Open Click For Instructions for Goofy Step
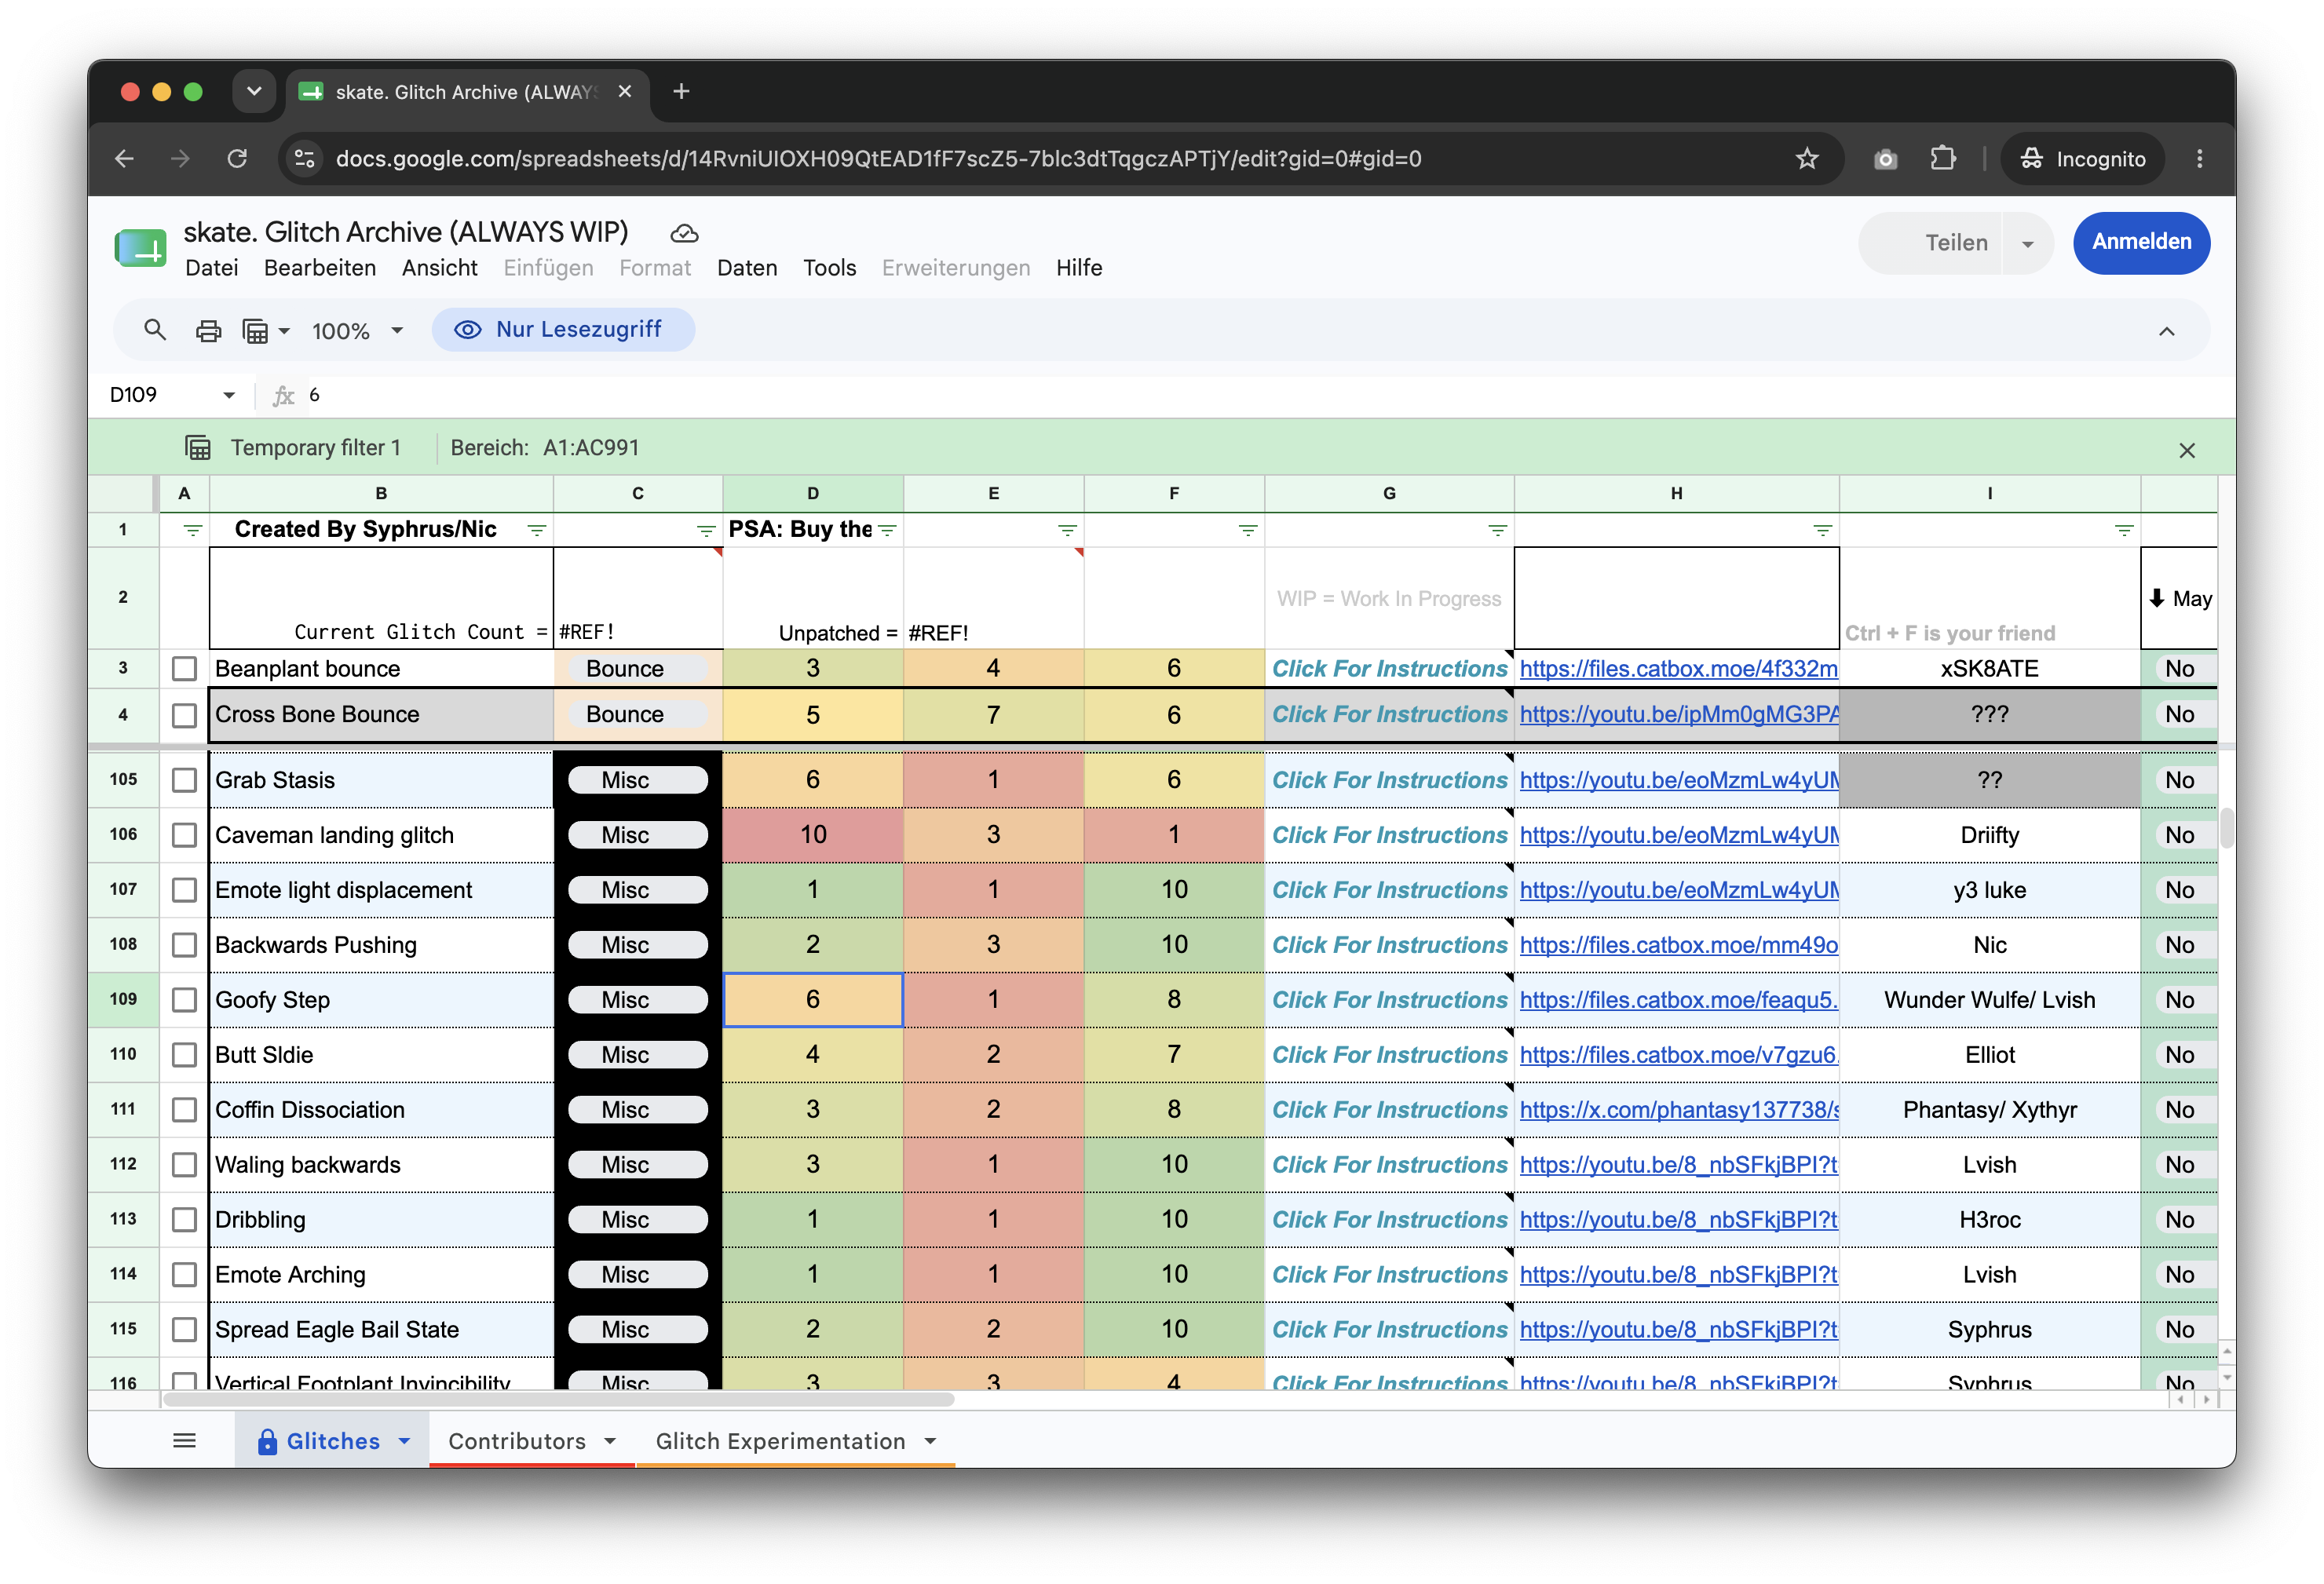Image resolution: width=2324 pixels, height=1584 pixels. coord(1389,1000)
